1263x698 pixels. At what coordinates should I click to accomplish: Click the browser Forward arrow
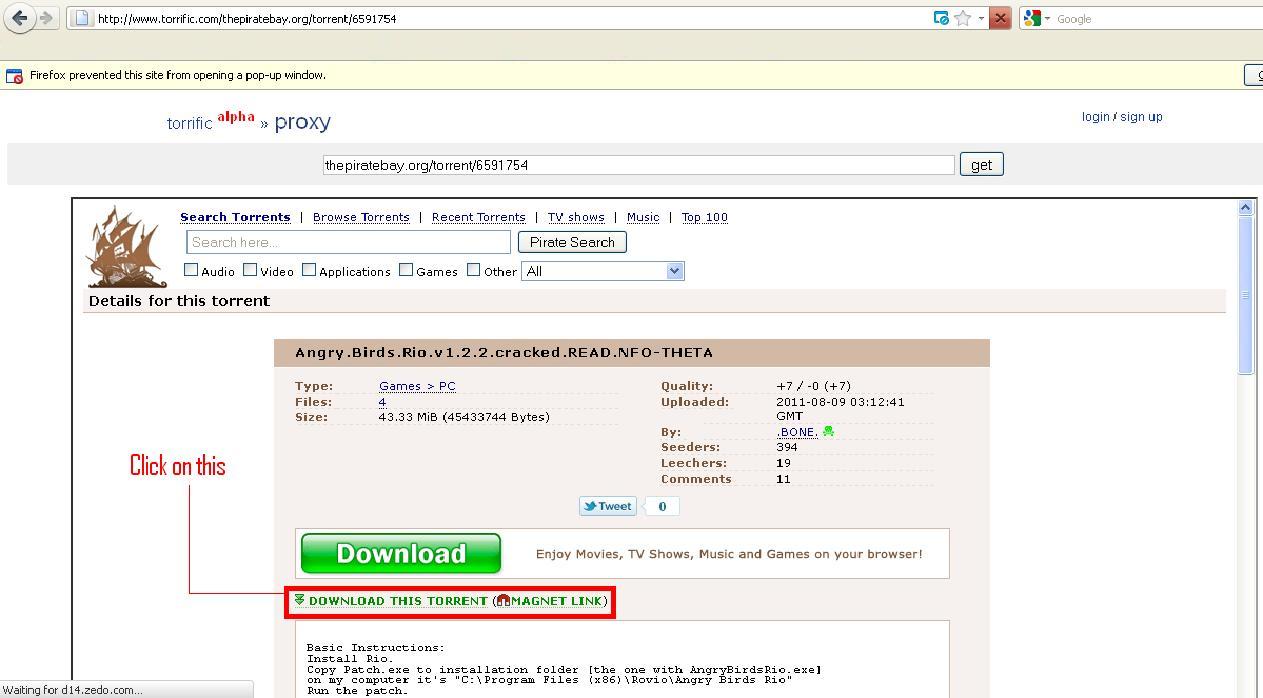[45, 18]
